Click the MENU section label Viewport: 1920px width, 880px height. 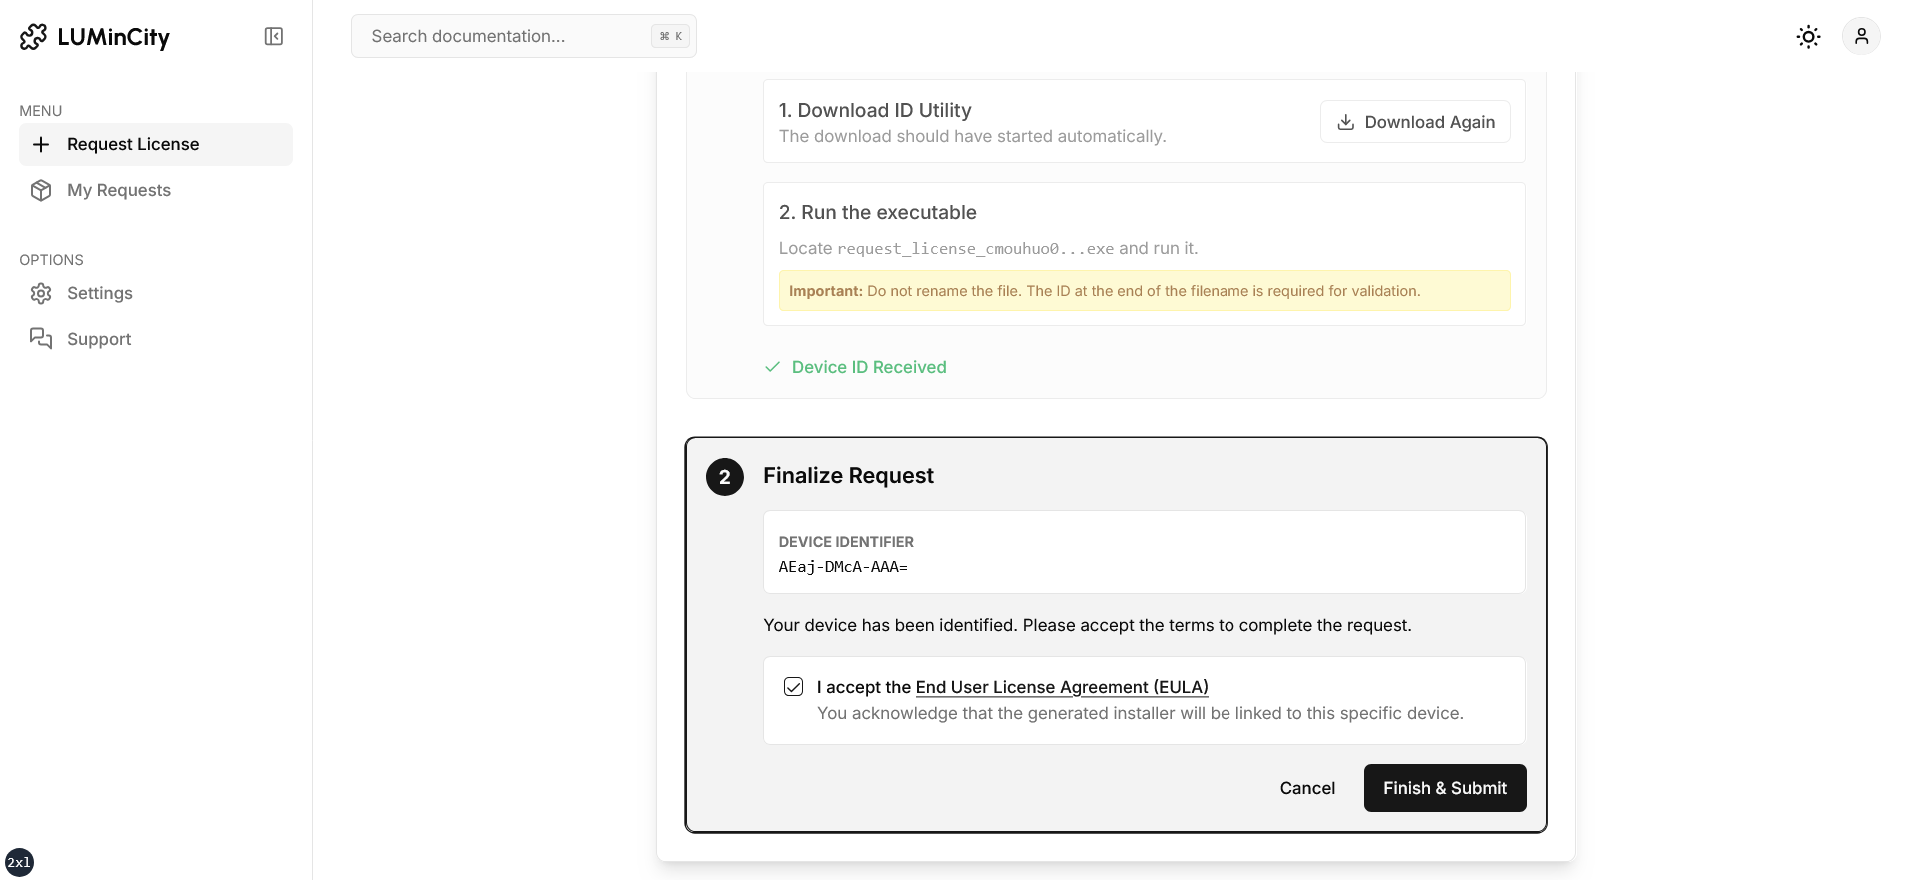pos(41,111)
